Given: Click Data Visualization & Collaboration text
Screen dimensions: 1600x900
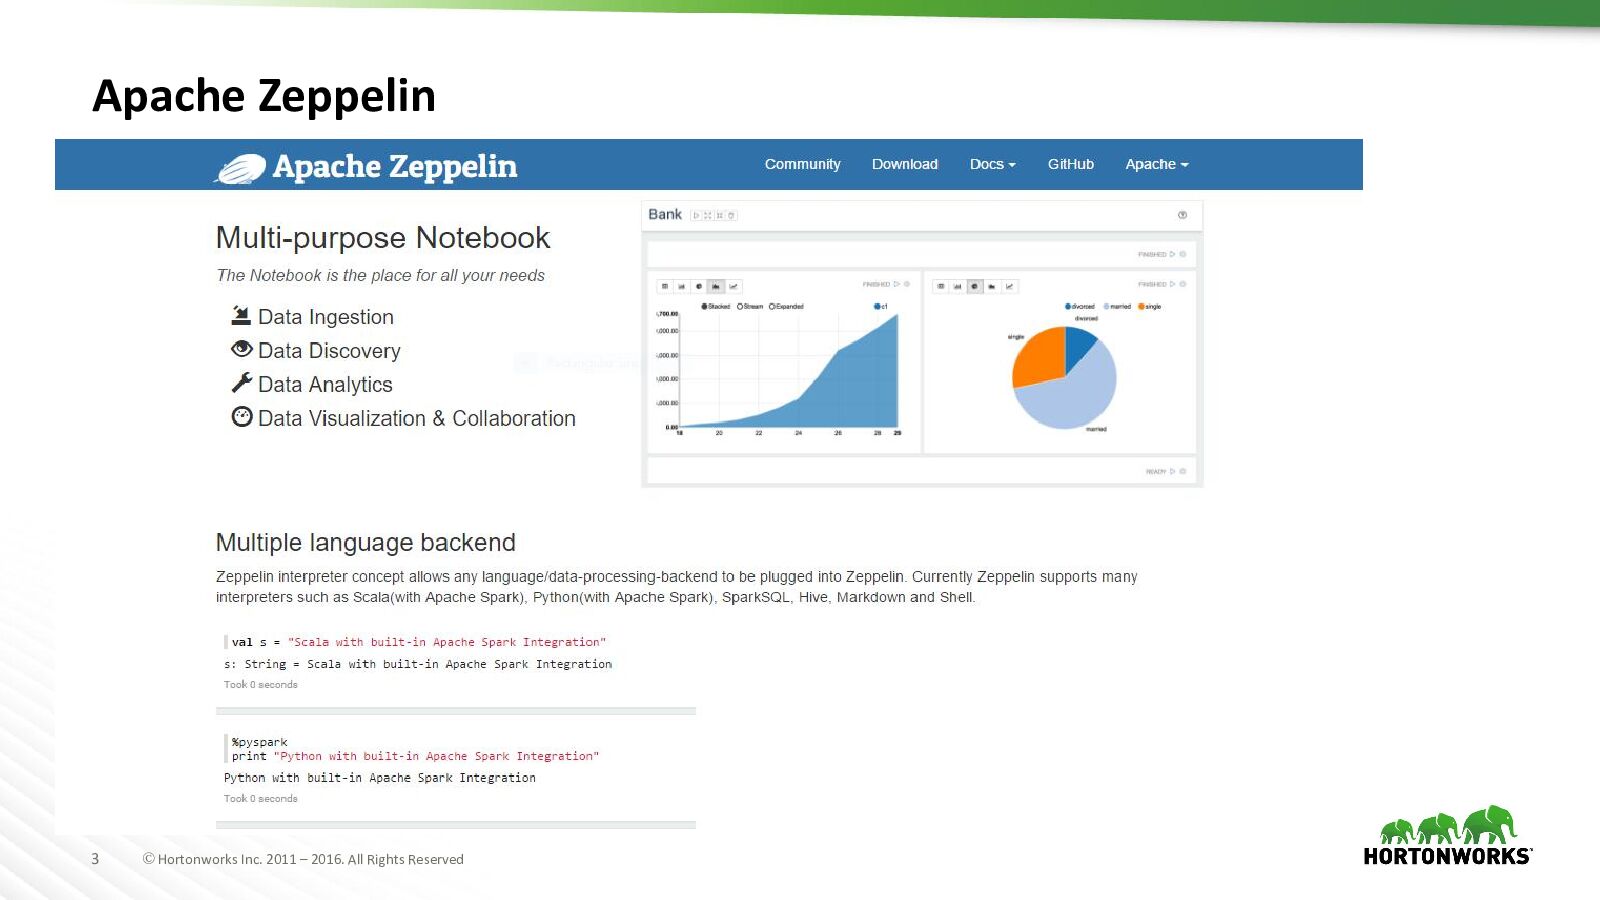Looking at the screenshot, I should click(x=417, y=419).
